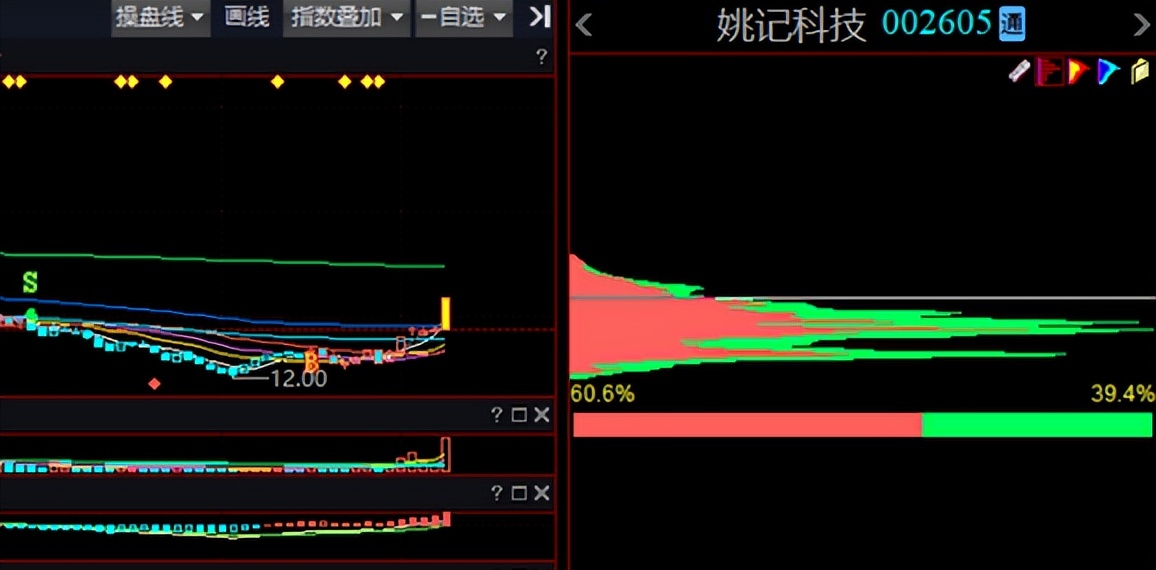Close the second indicator panel
The height and width of the screenshot is (570, 1156).
(542, 415)
